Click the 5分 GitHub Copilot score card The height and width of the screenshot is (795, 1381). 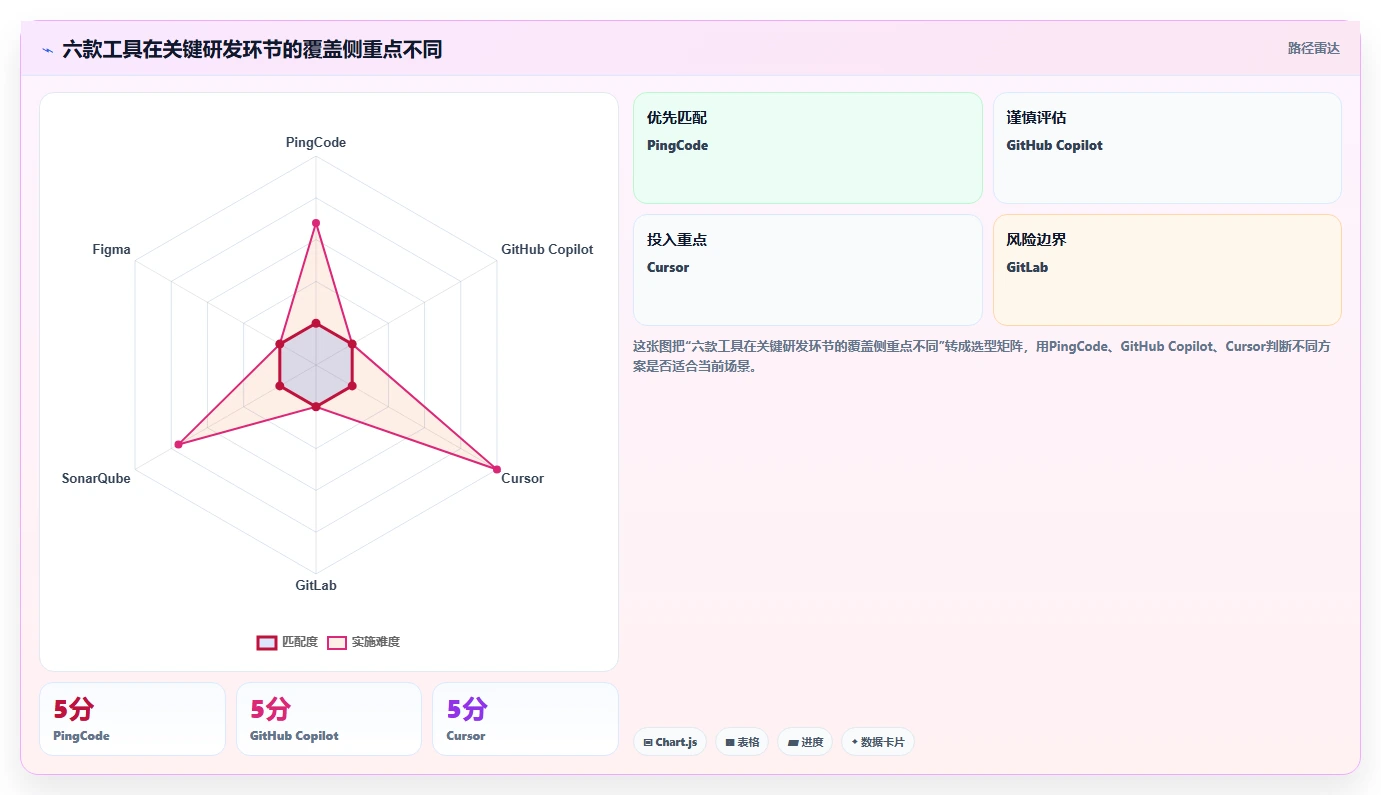tap(329, 719)
